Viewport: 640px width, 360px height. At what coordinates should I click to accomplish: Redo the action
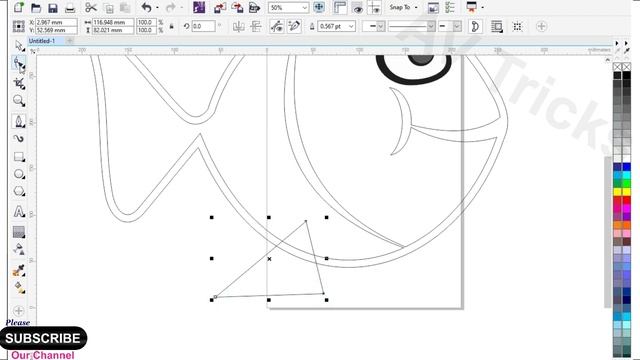tap(170, 7)
